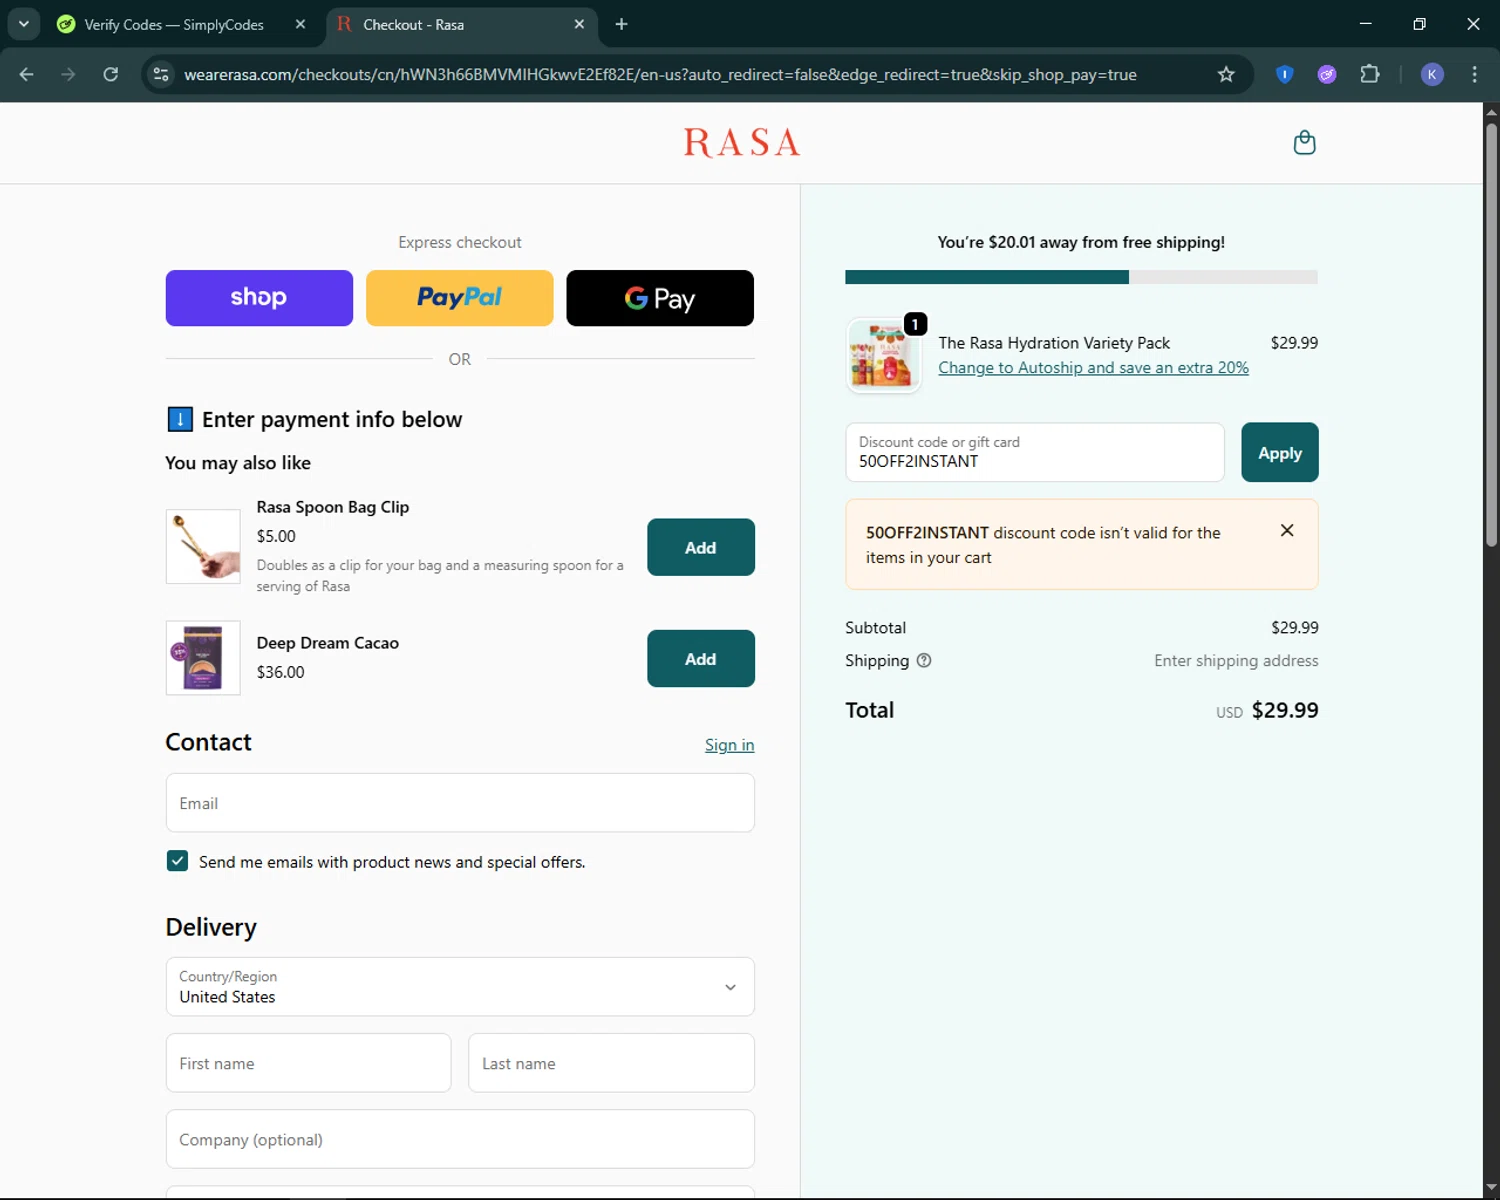Click Change to Autoship link
1500x1200 pixels.
[1093, 368]
